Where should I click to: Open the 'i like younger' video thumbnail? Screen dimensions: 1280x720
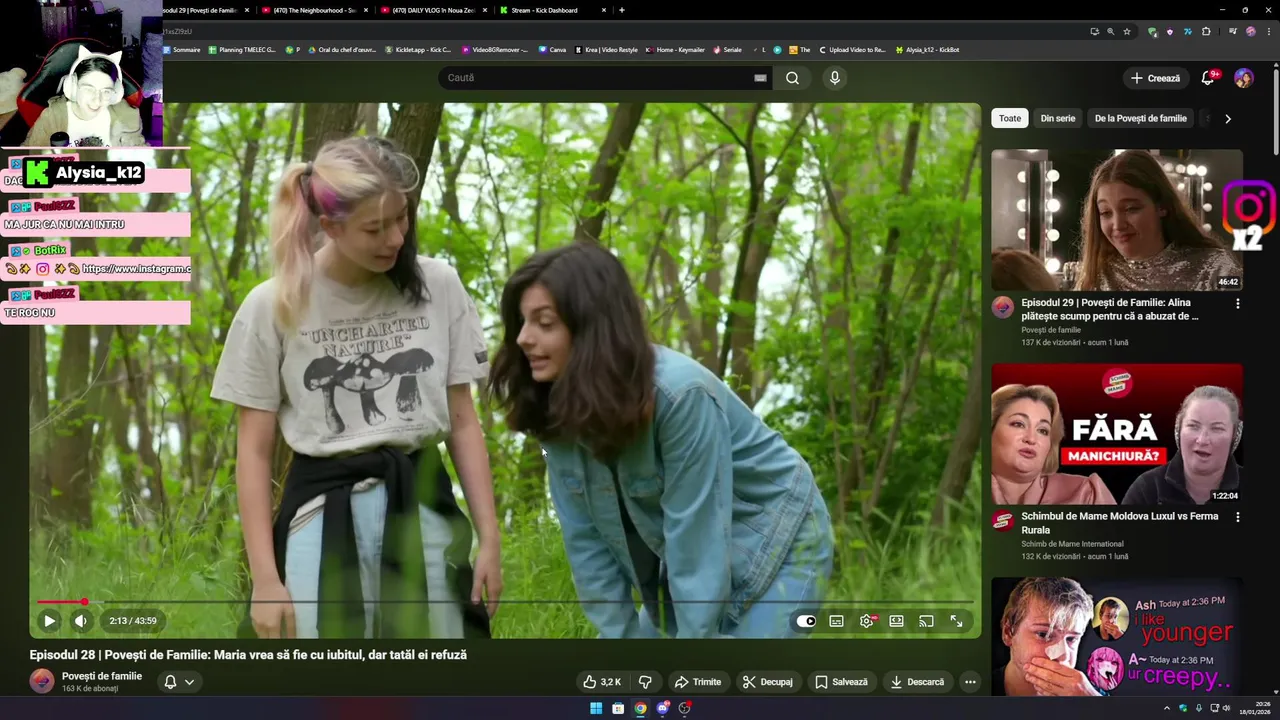[1117, 637]
